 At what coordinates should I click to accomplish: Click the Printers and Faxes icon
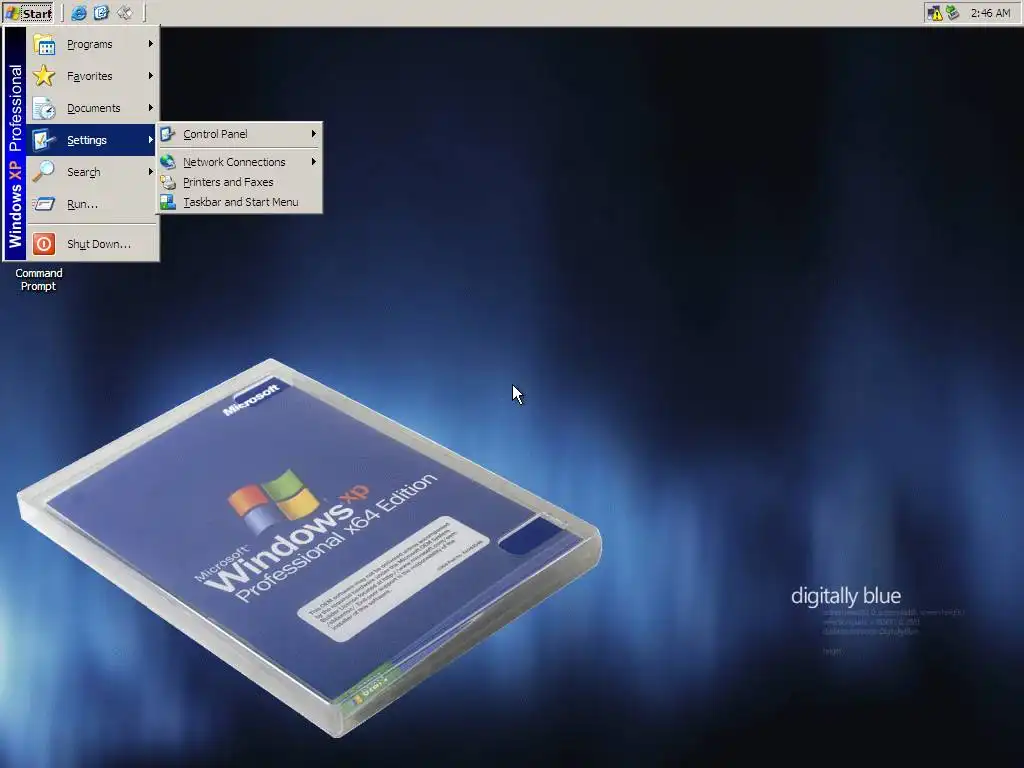point(168,182)
